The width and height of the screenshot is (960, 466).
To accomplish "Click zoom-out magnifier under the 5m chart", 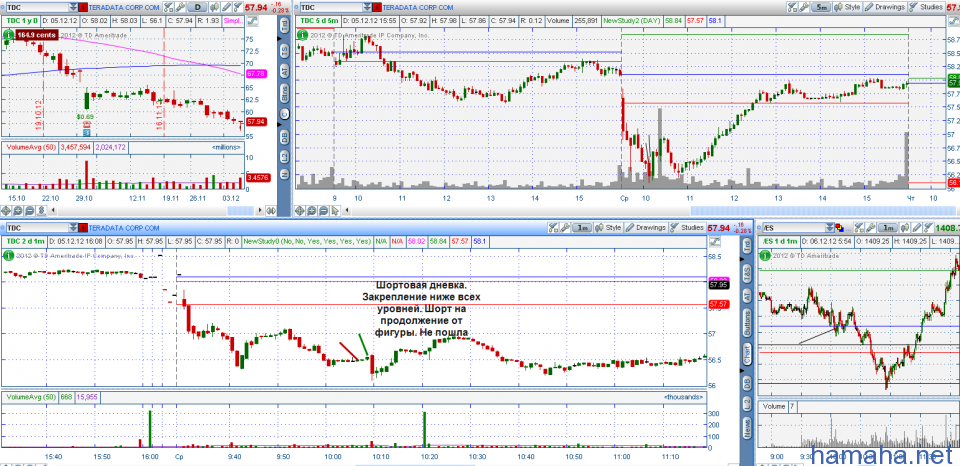I will tap(323, 210).
